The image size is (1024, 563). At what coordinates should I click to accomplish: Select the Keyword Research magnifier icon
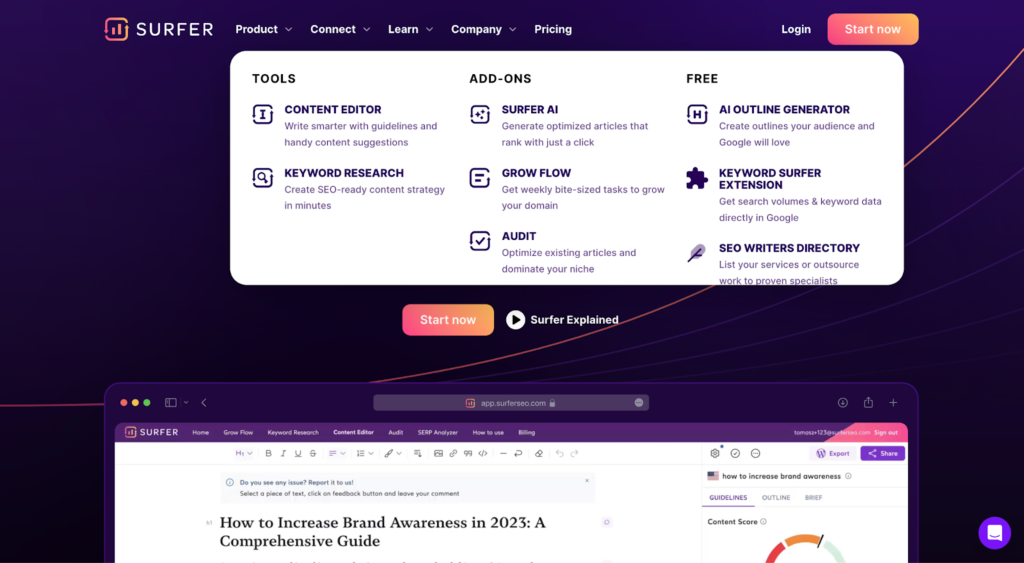coord(263,178)
